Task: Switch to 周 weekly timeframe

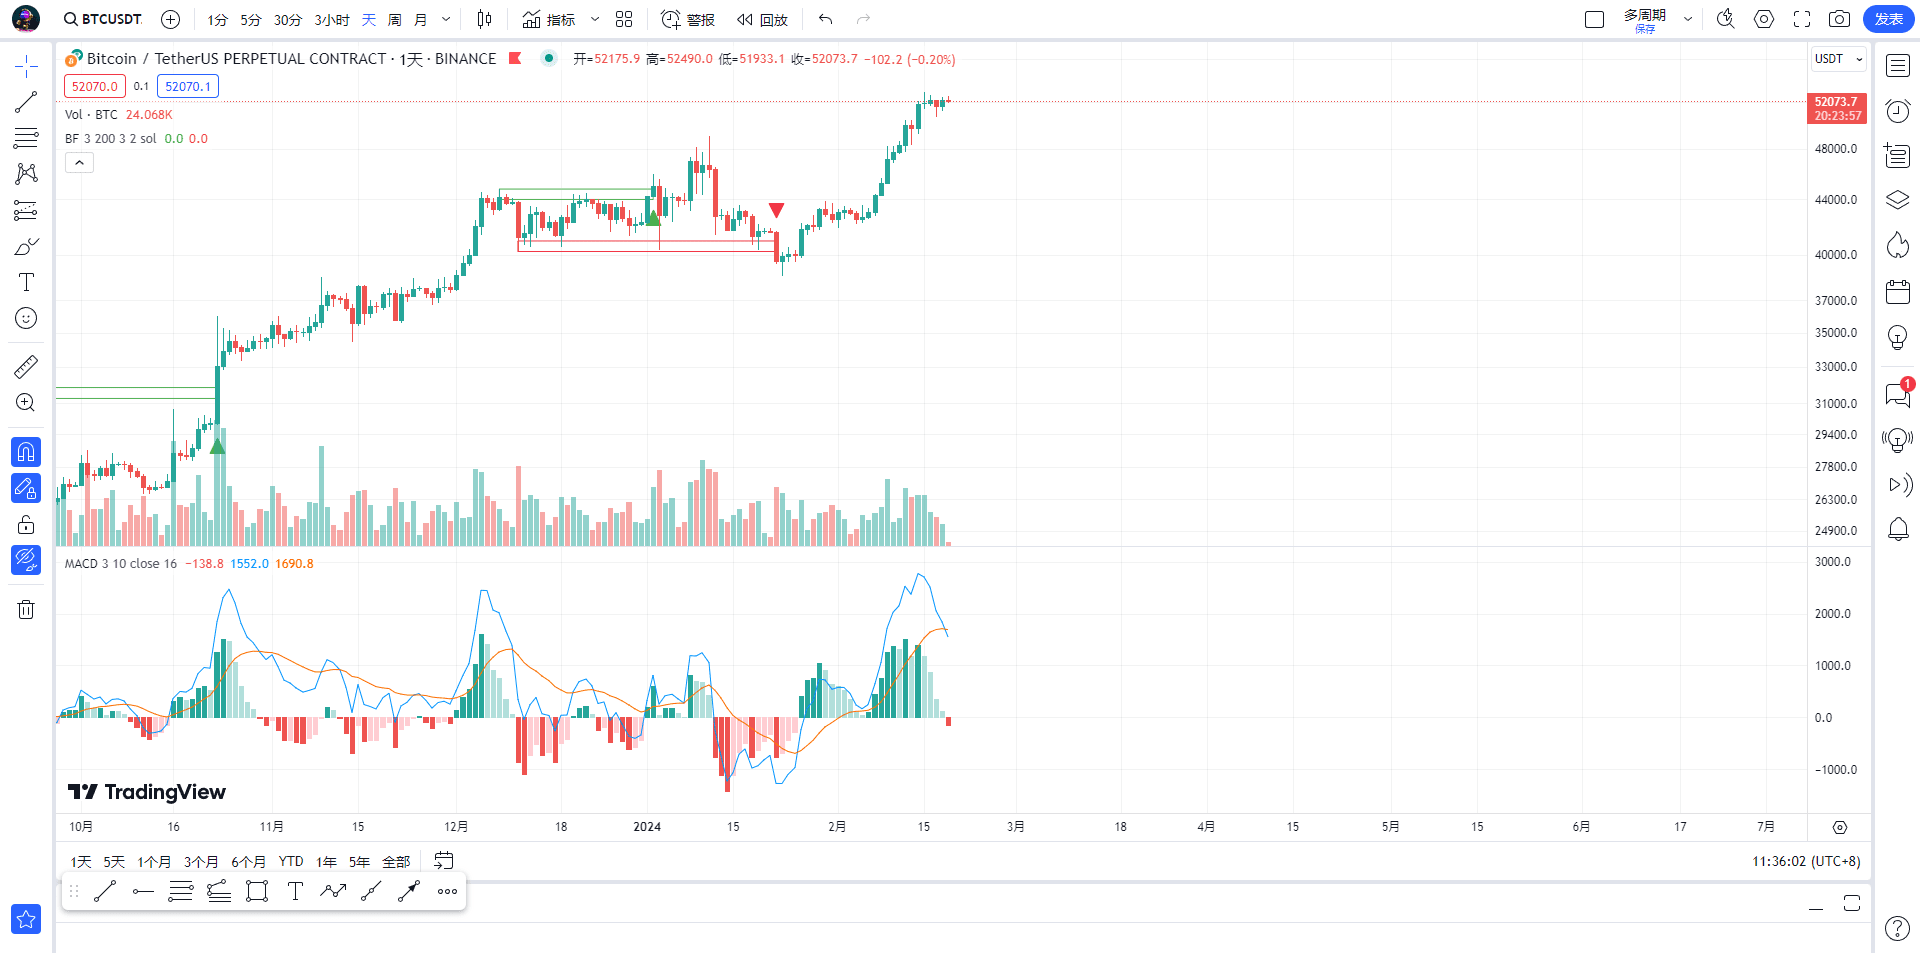Action: pos(394,20)
